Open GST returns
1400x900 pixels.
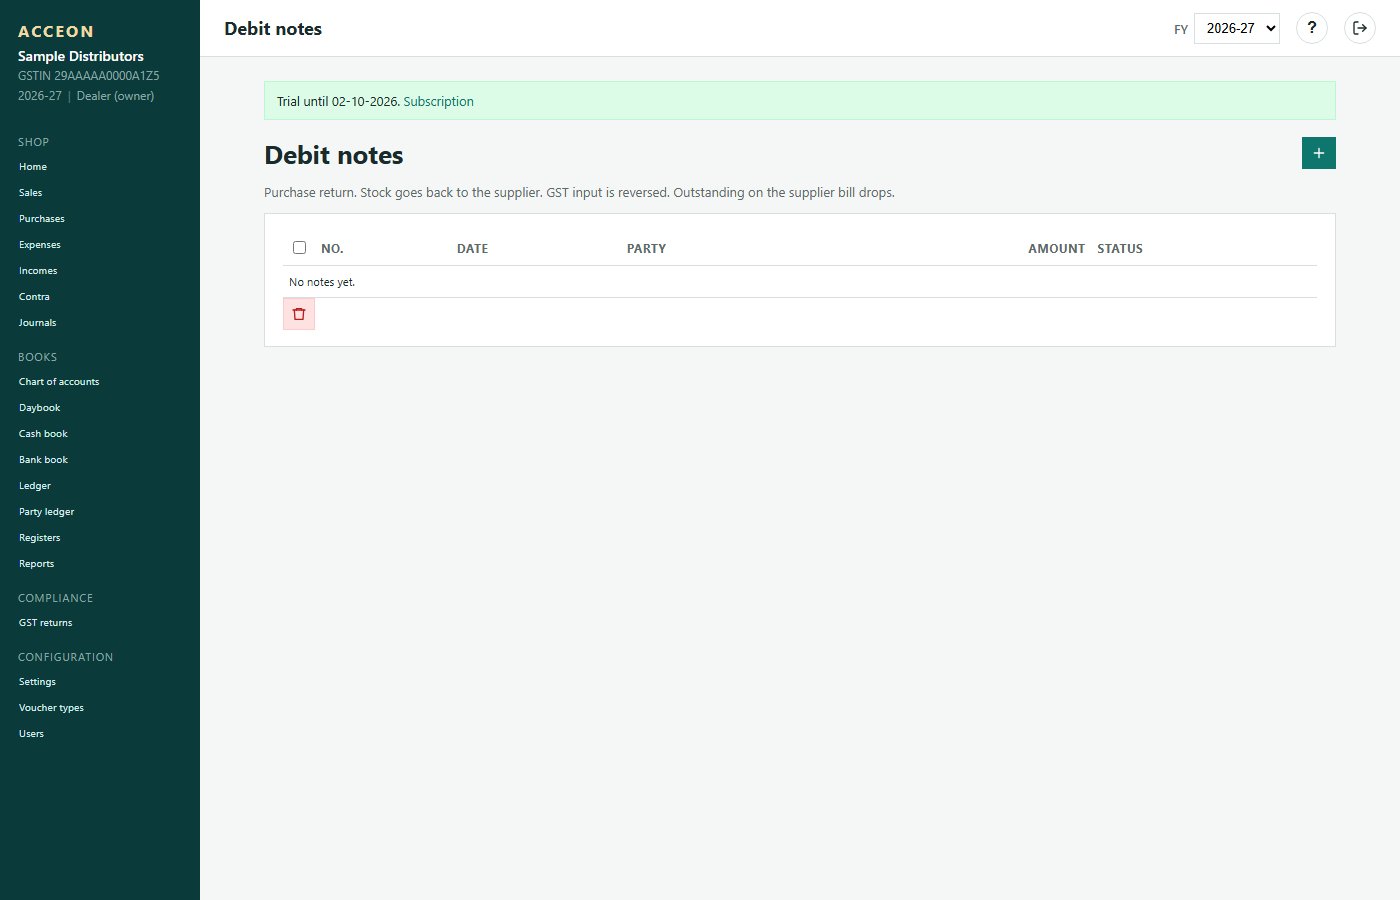[x=46, y=623]
